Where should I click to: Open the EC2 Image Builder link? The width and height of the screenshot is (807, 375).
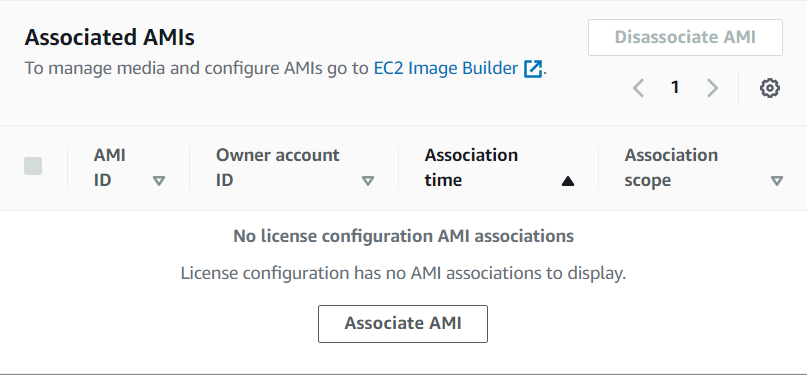click(x=446, y=68)
